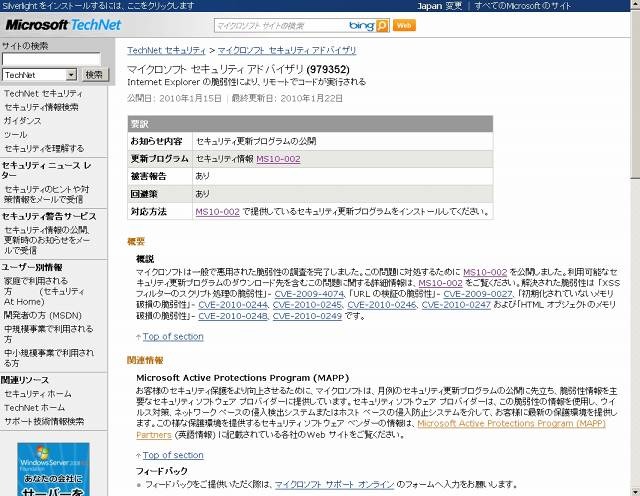The image size is (640, 496).
Task: Open すべてのMicrosoftのサイト link
Action: 523,6
